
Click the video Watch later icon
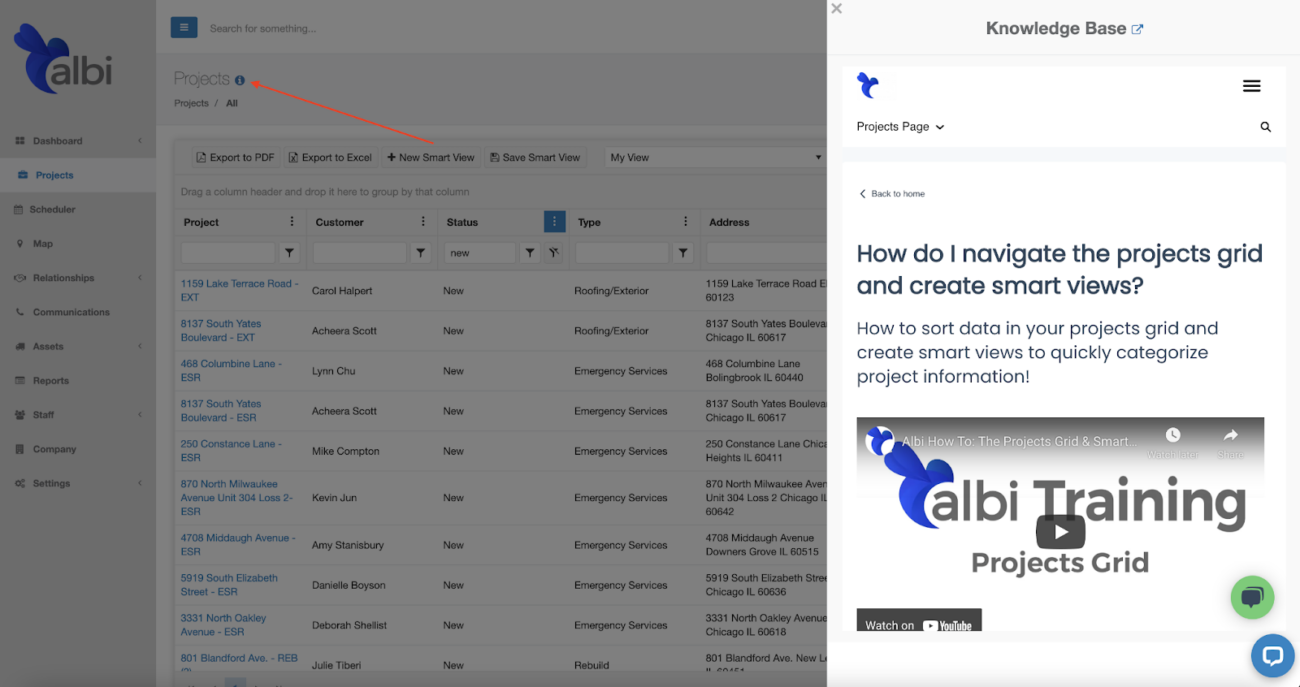point(1173,436)
